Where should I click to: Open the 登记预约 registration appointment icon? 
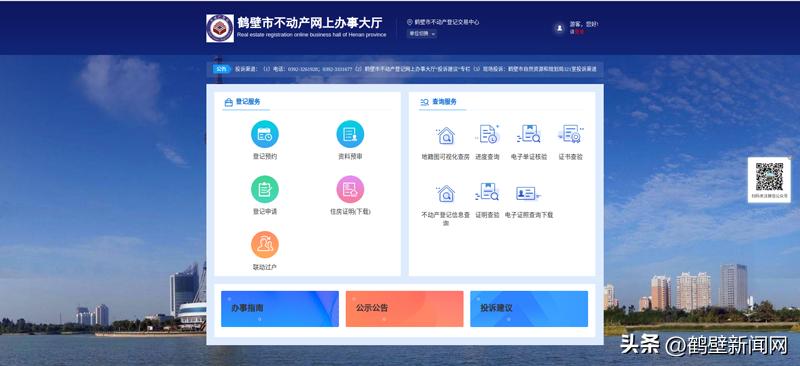[x=265, y=134]
